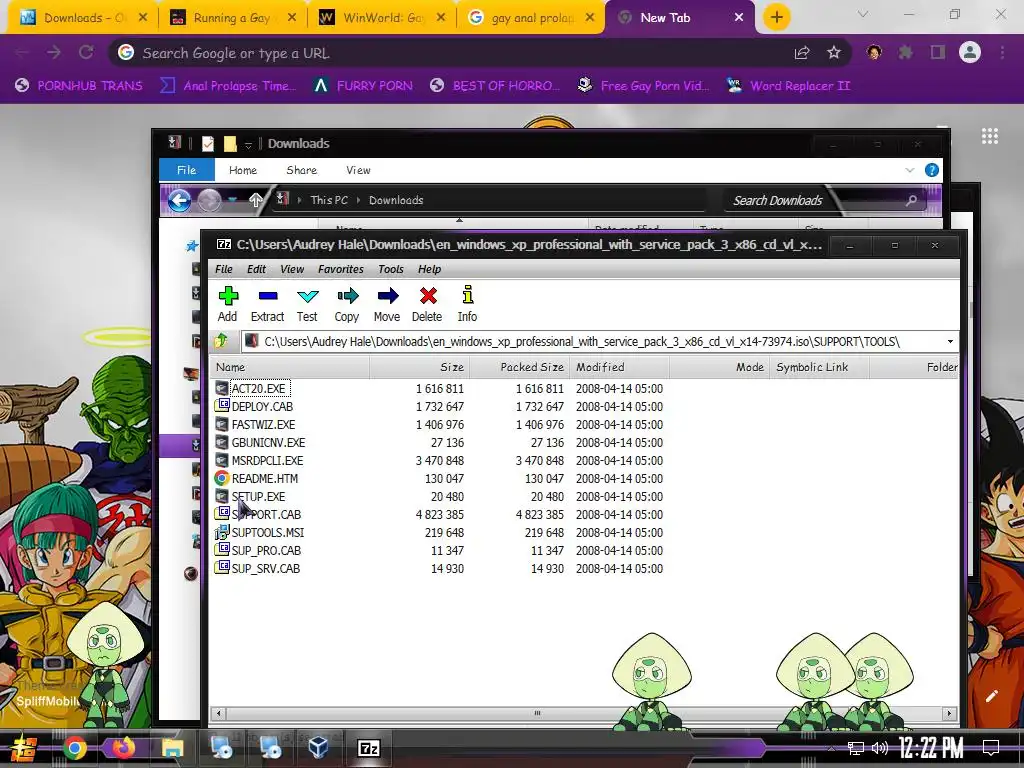Click the 7-Zip horizontal scrollbar thumb
This screenshot has height=768, width=1024.
click(x=537, y=713)
